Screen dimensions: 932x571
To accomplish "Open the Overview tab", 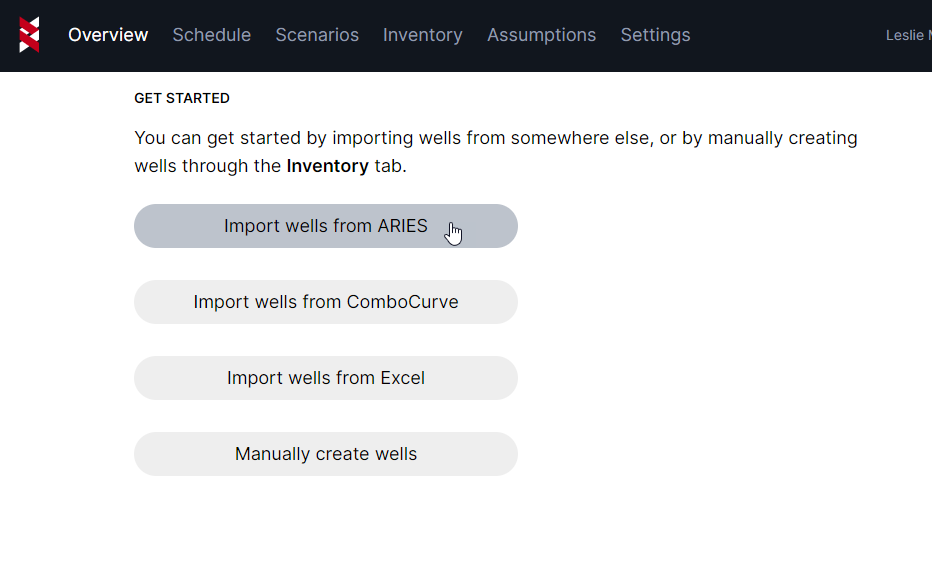I will coord(108,35).
